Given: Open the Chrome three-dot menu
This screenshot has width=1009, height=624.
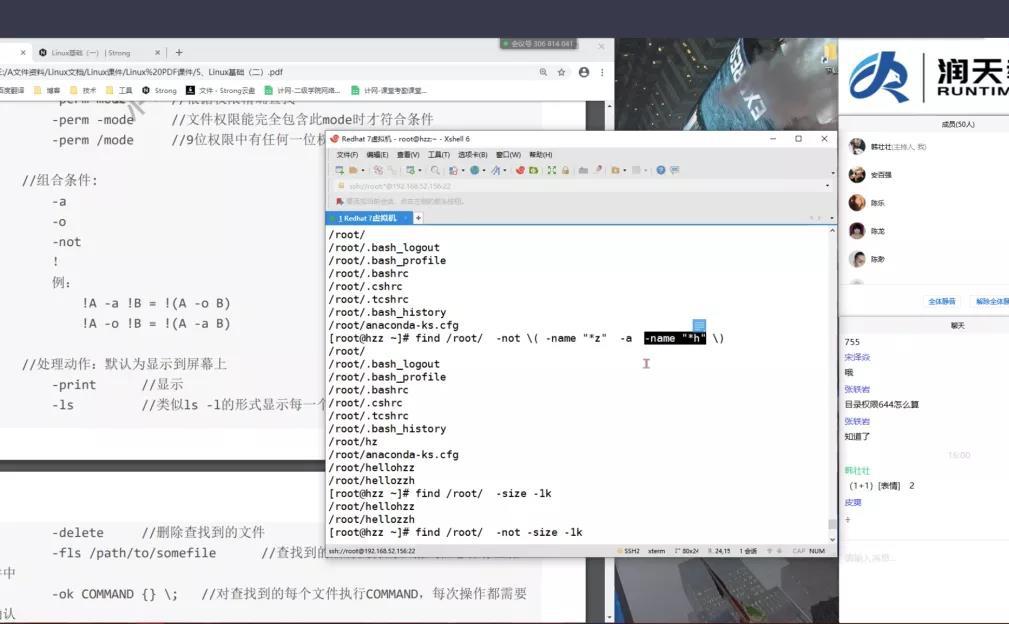Looking at the screenshot, I should [603, 72].
